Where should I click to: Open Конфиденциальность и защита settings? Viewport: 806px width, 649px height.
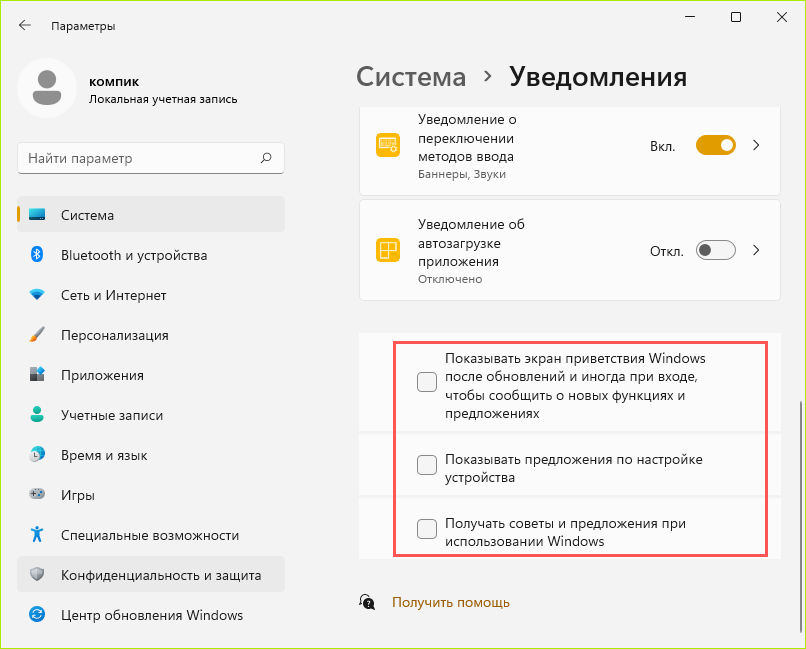tap(151, 574)
